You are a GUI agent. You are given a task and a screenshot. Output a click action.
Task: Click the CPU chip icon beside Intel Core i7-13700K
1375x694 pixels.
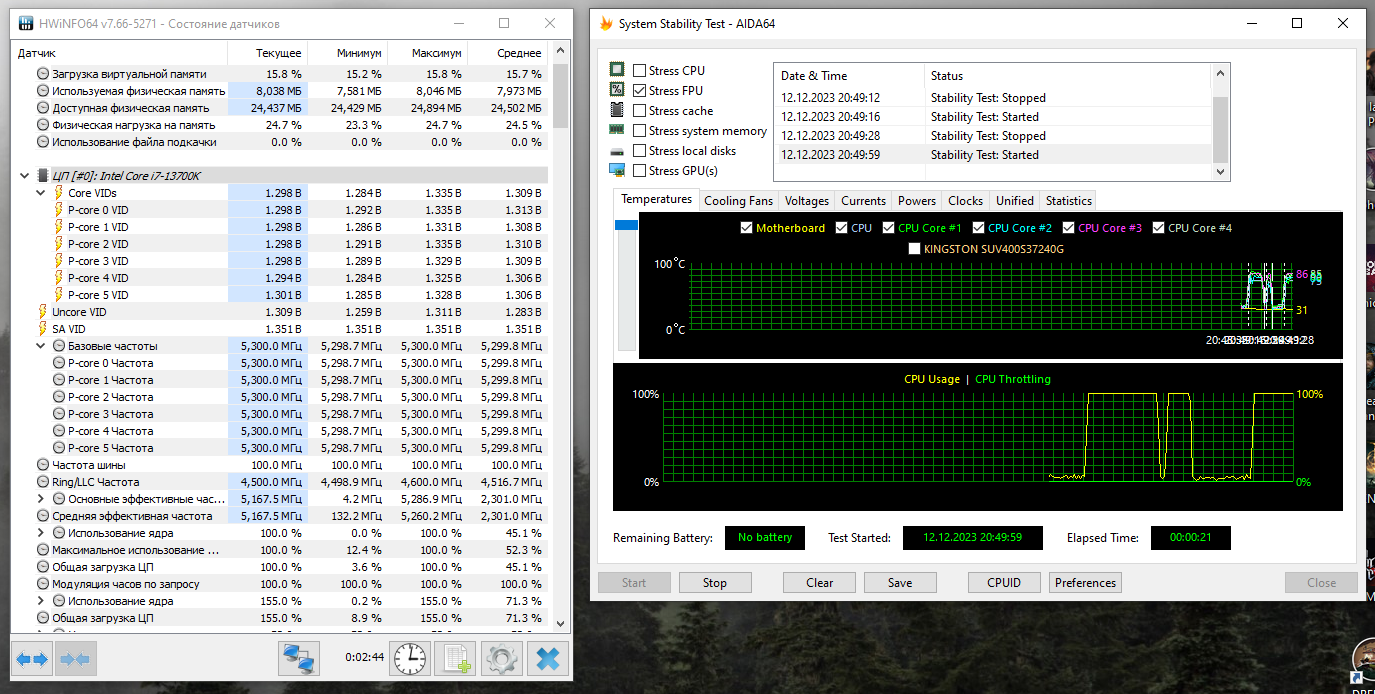point(42,176)
